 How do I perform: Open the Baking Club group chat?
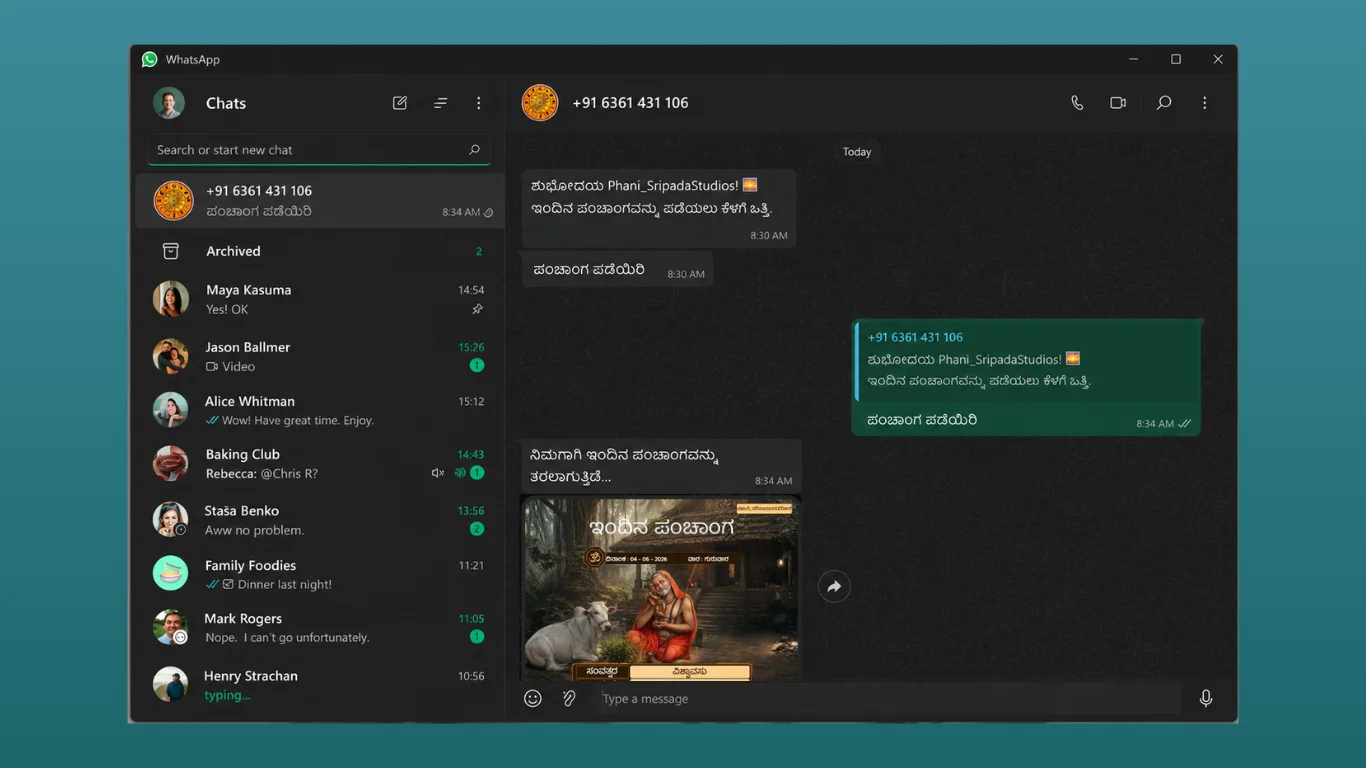pyautogui.click(x=320, y=463)
